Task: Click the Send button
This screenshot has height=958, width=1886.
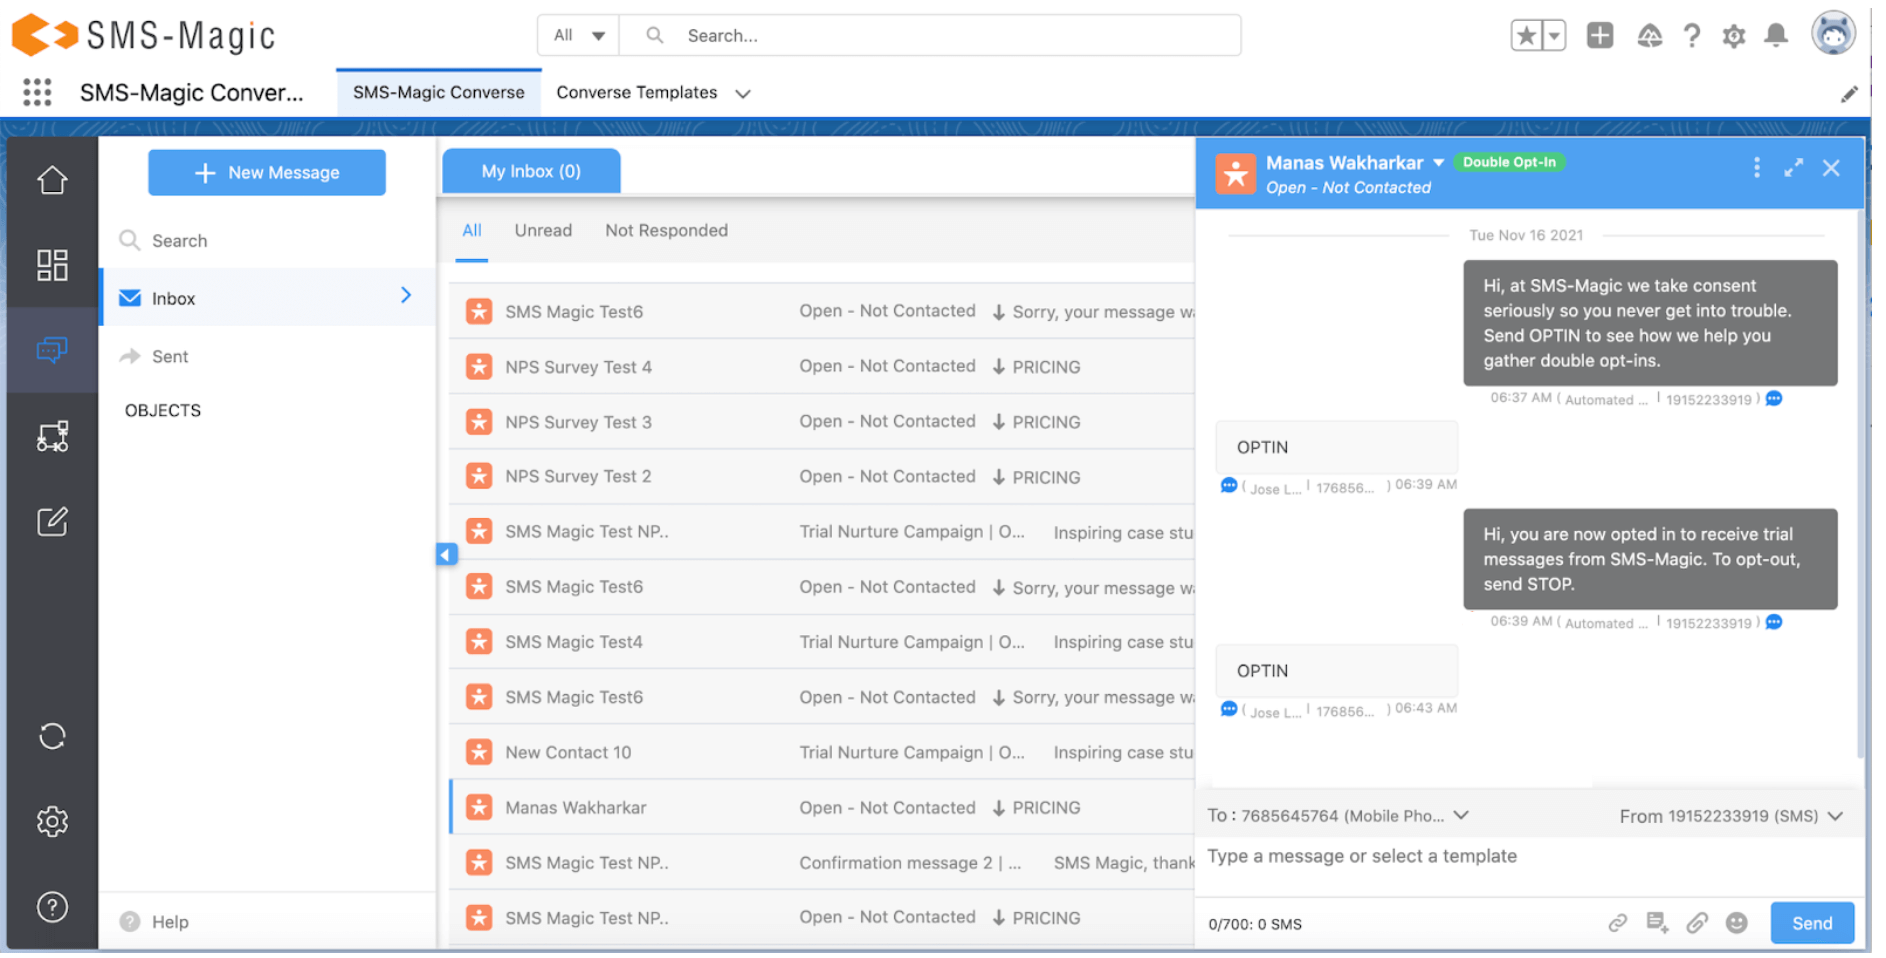Action: (x=1812, y=923)
